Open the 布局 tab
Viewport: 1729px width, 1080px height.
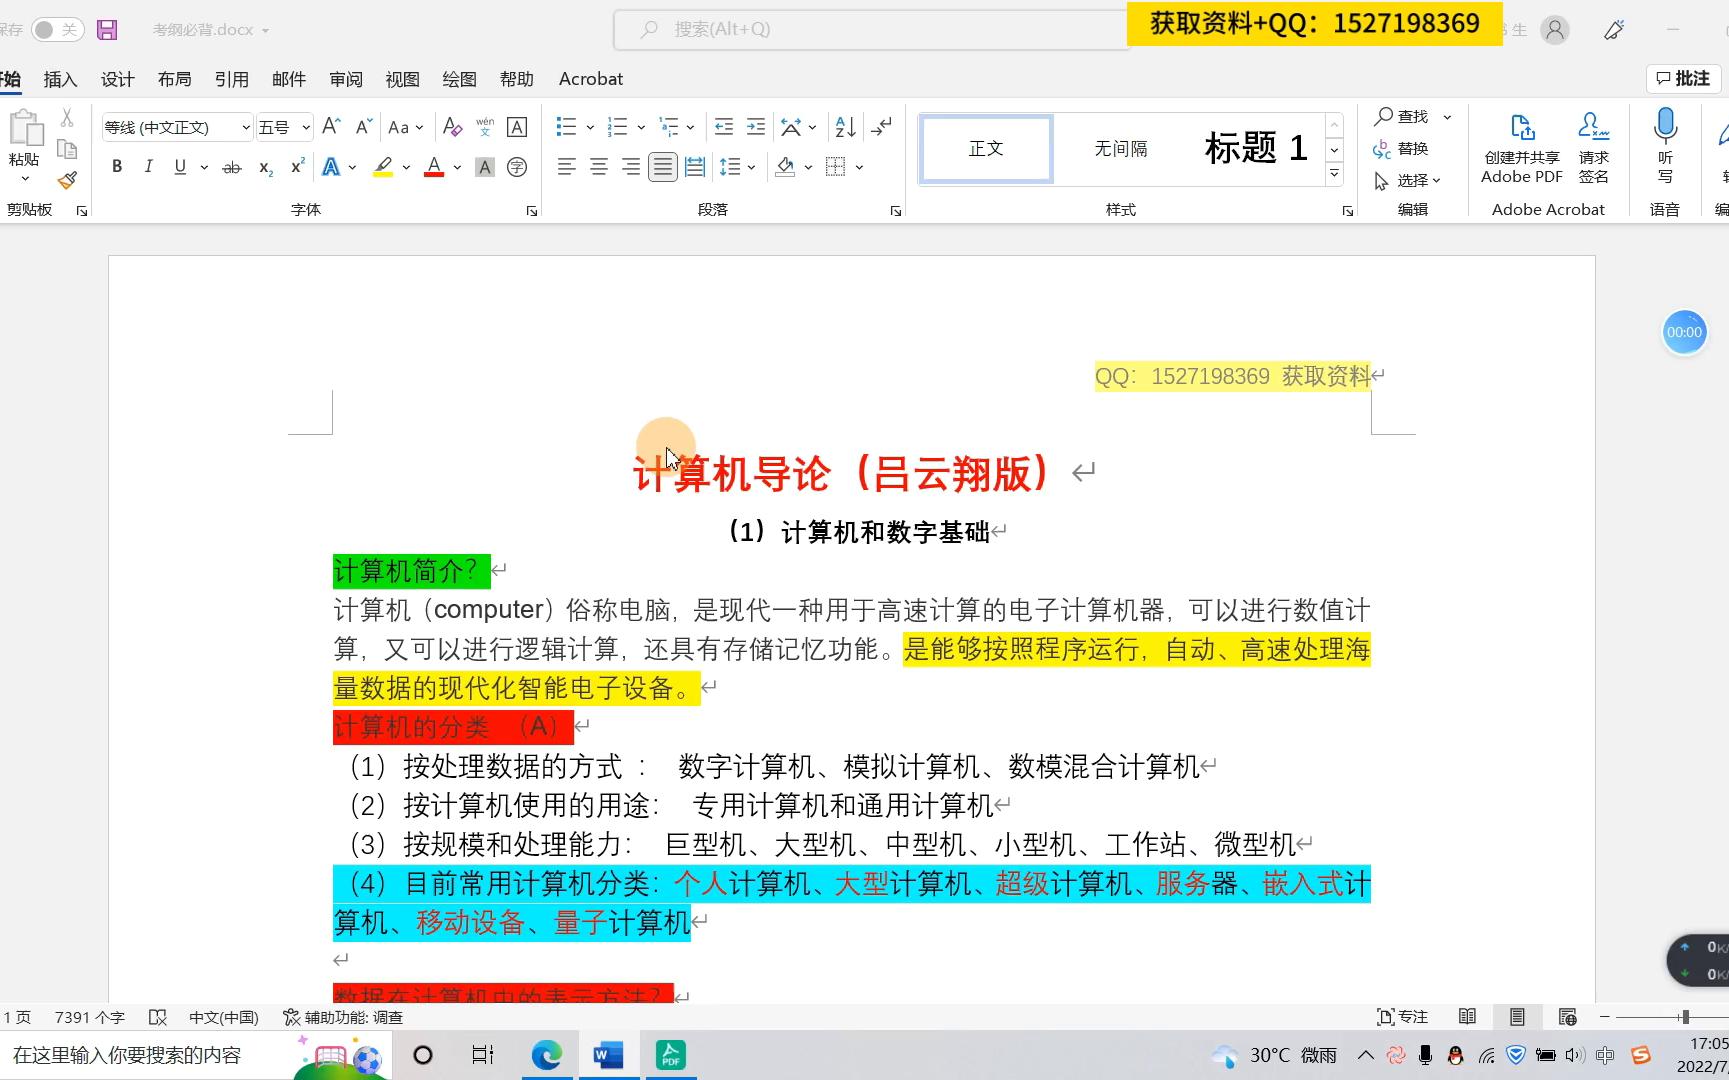[x=174, y=79]
